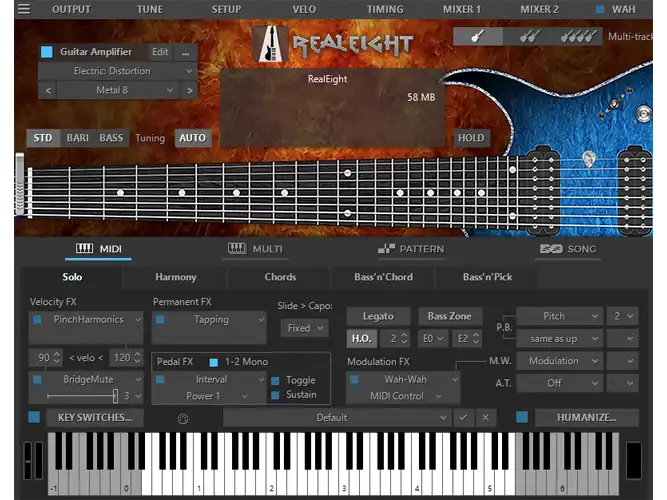Screen dimensions: 667x500
Task: Select single guitar track mode icon
Action: [478, 37]
